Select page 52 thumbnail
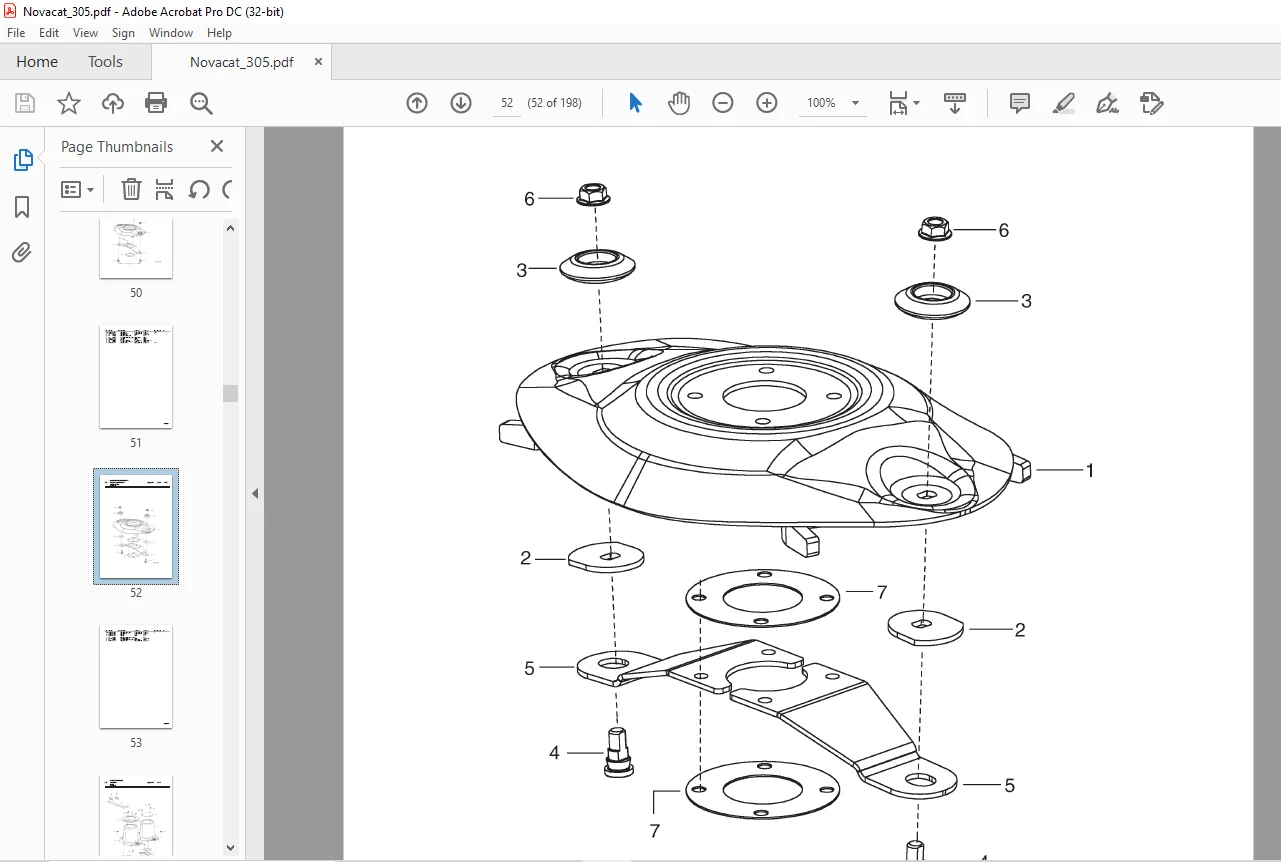The height and width of the screenshot is (862, 1281). coord(136,527)
